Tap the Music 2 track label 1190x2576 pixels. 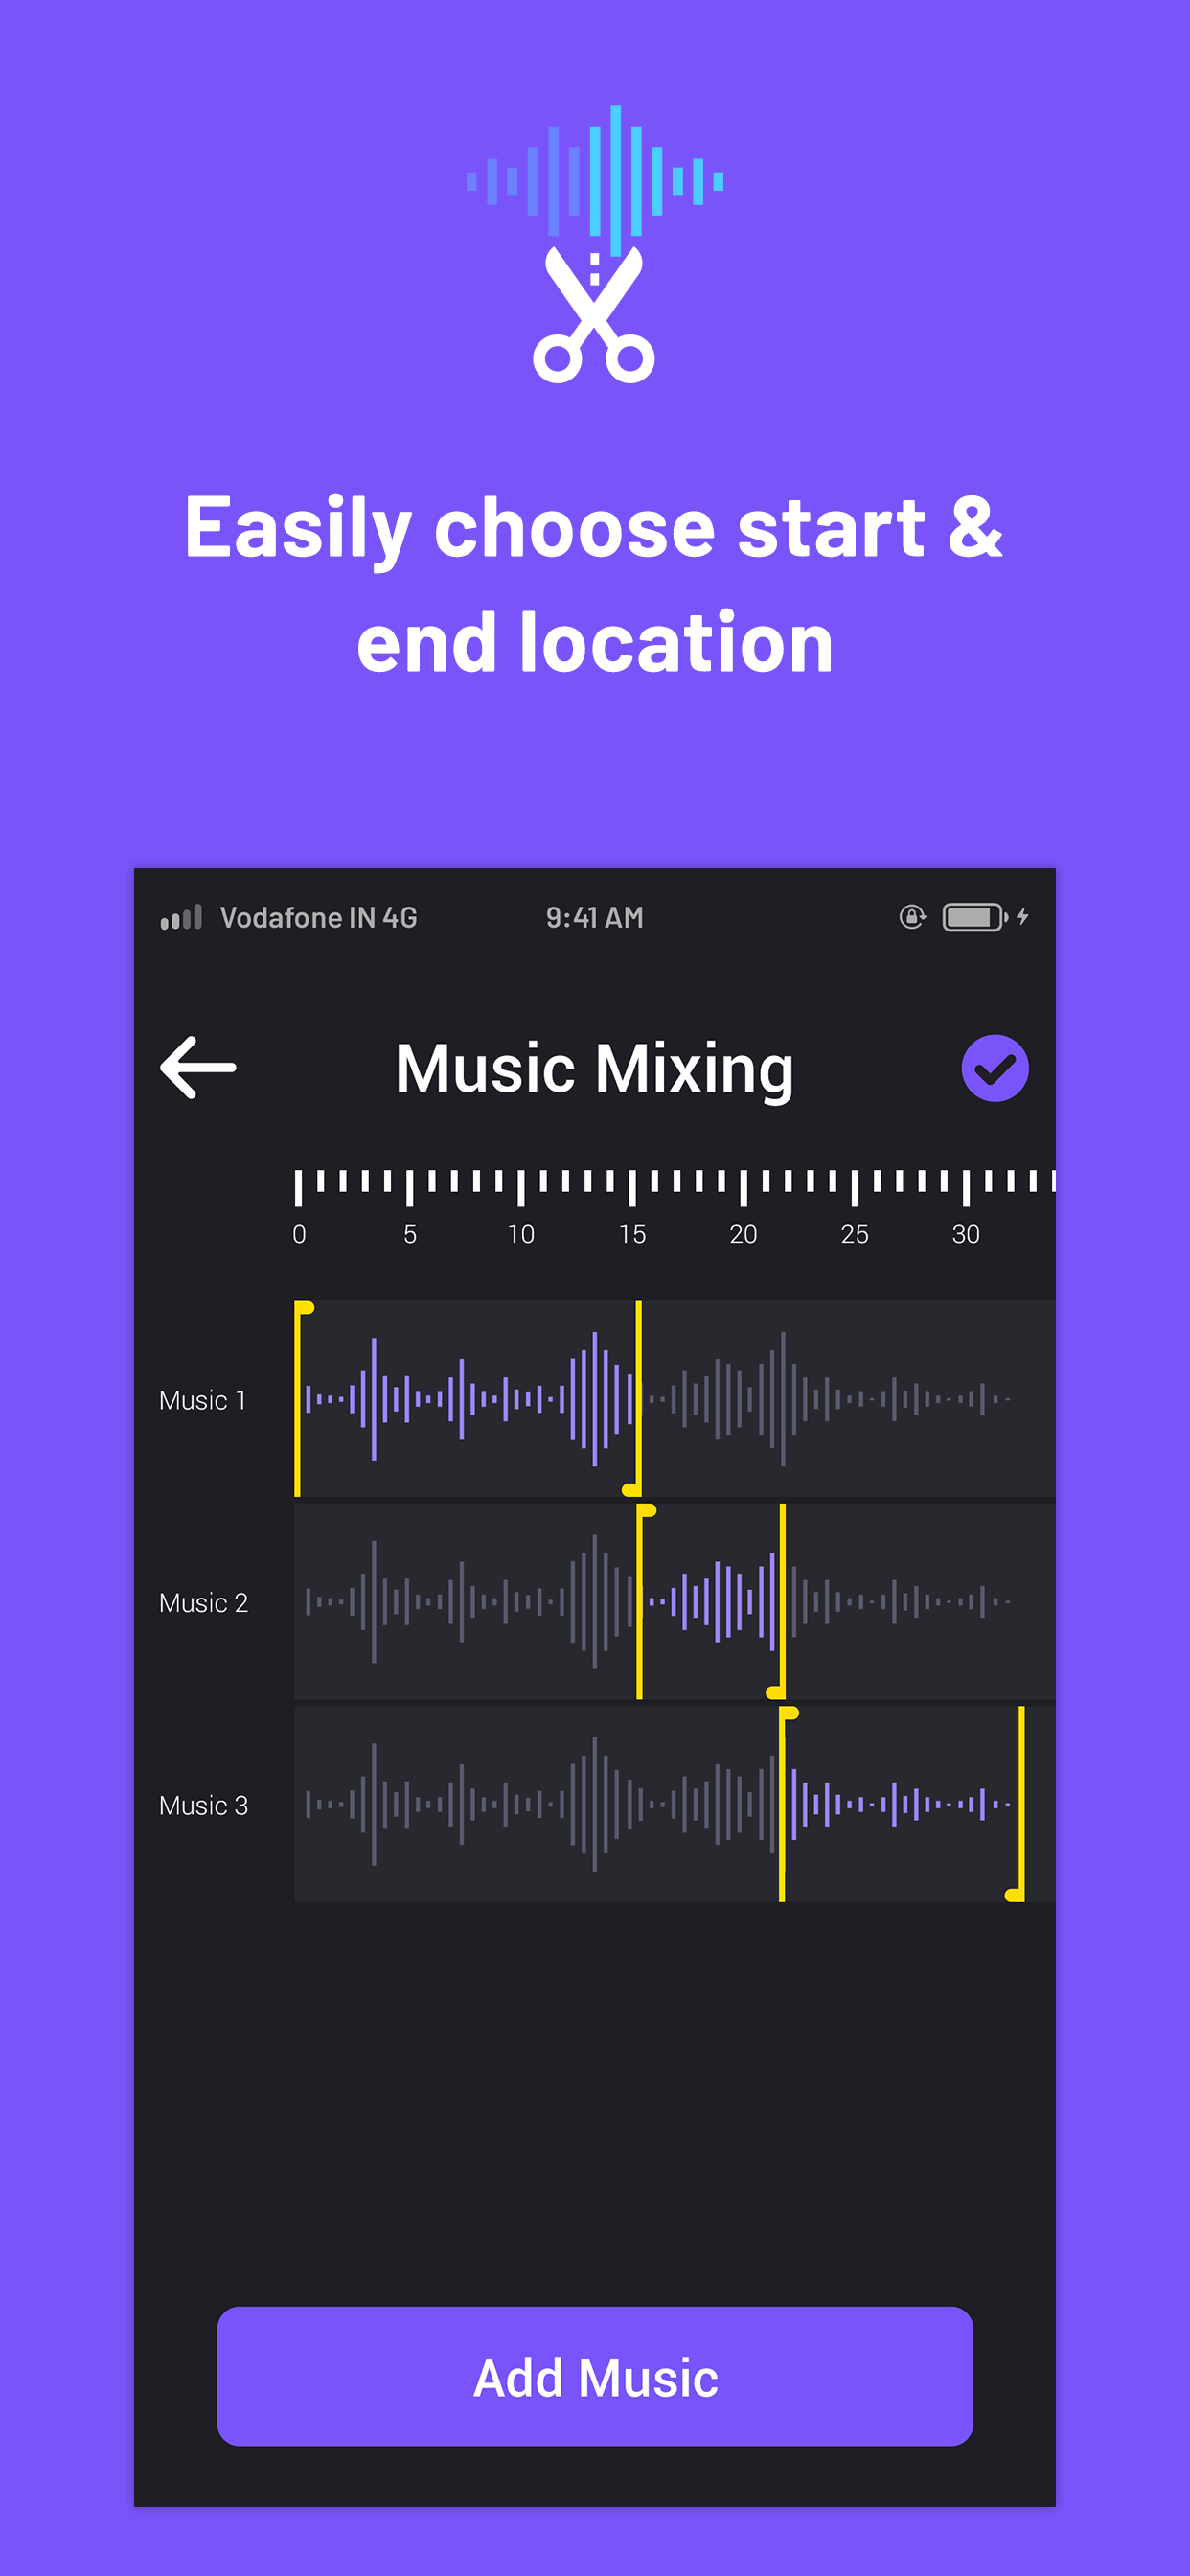tap(203, 1603)
